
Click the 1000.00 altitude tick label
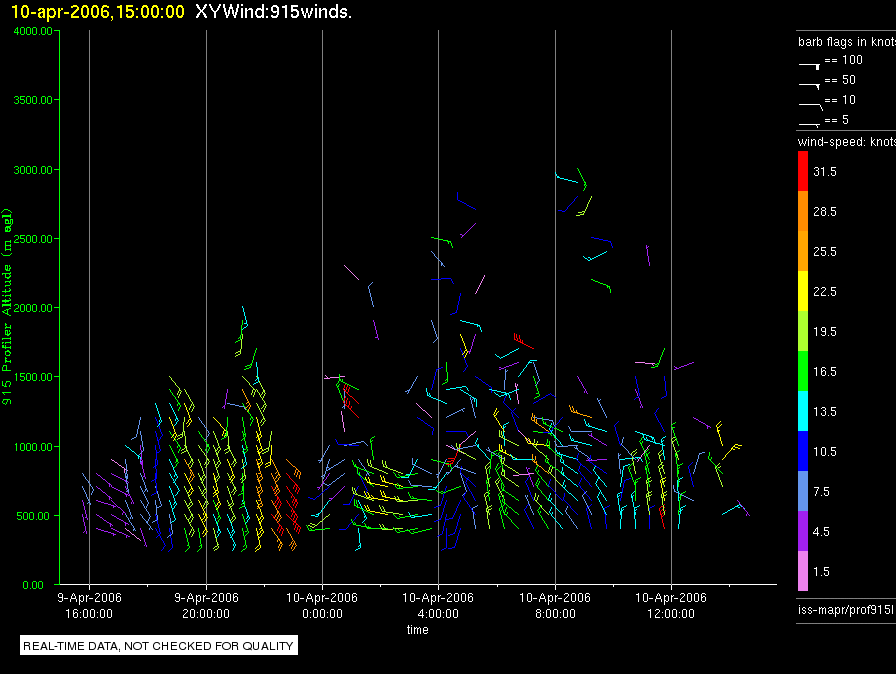click(33, 447)
